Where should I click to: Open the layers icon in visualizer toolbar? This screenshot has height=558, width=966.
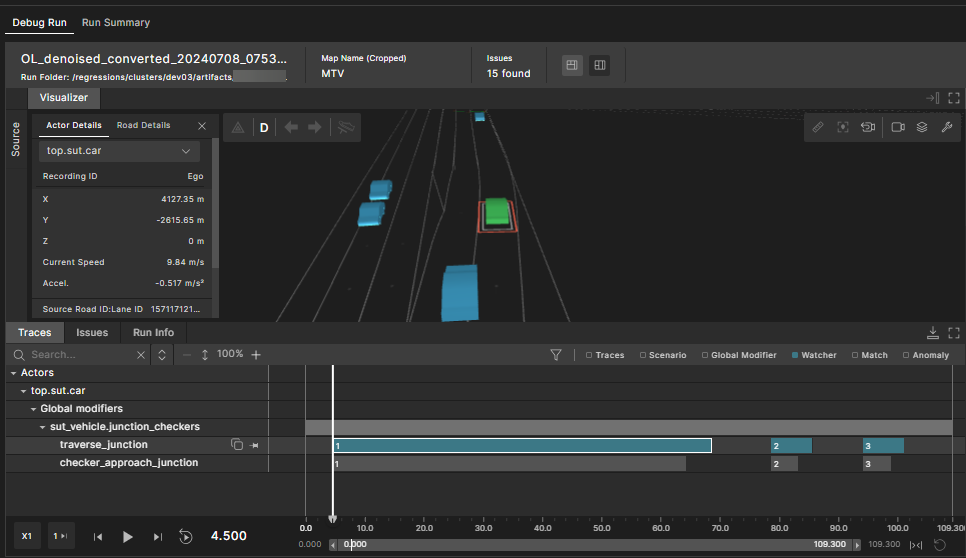[x=922, y=128]
